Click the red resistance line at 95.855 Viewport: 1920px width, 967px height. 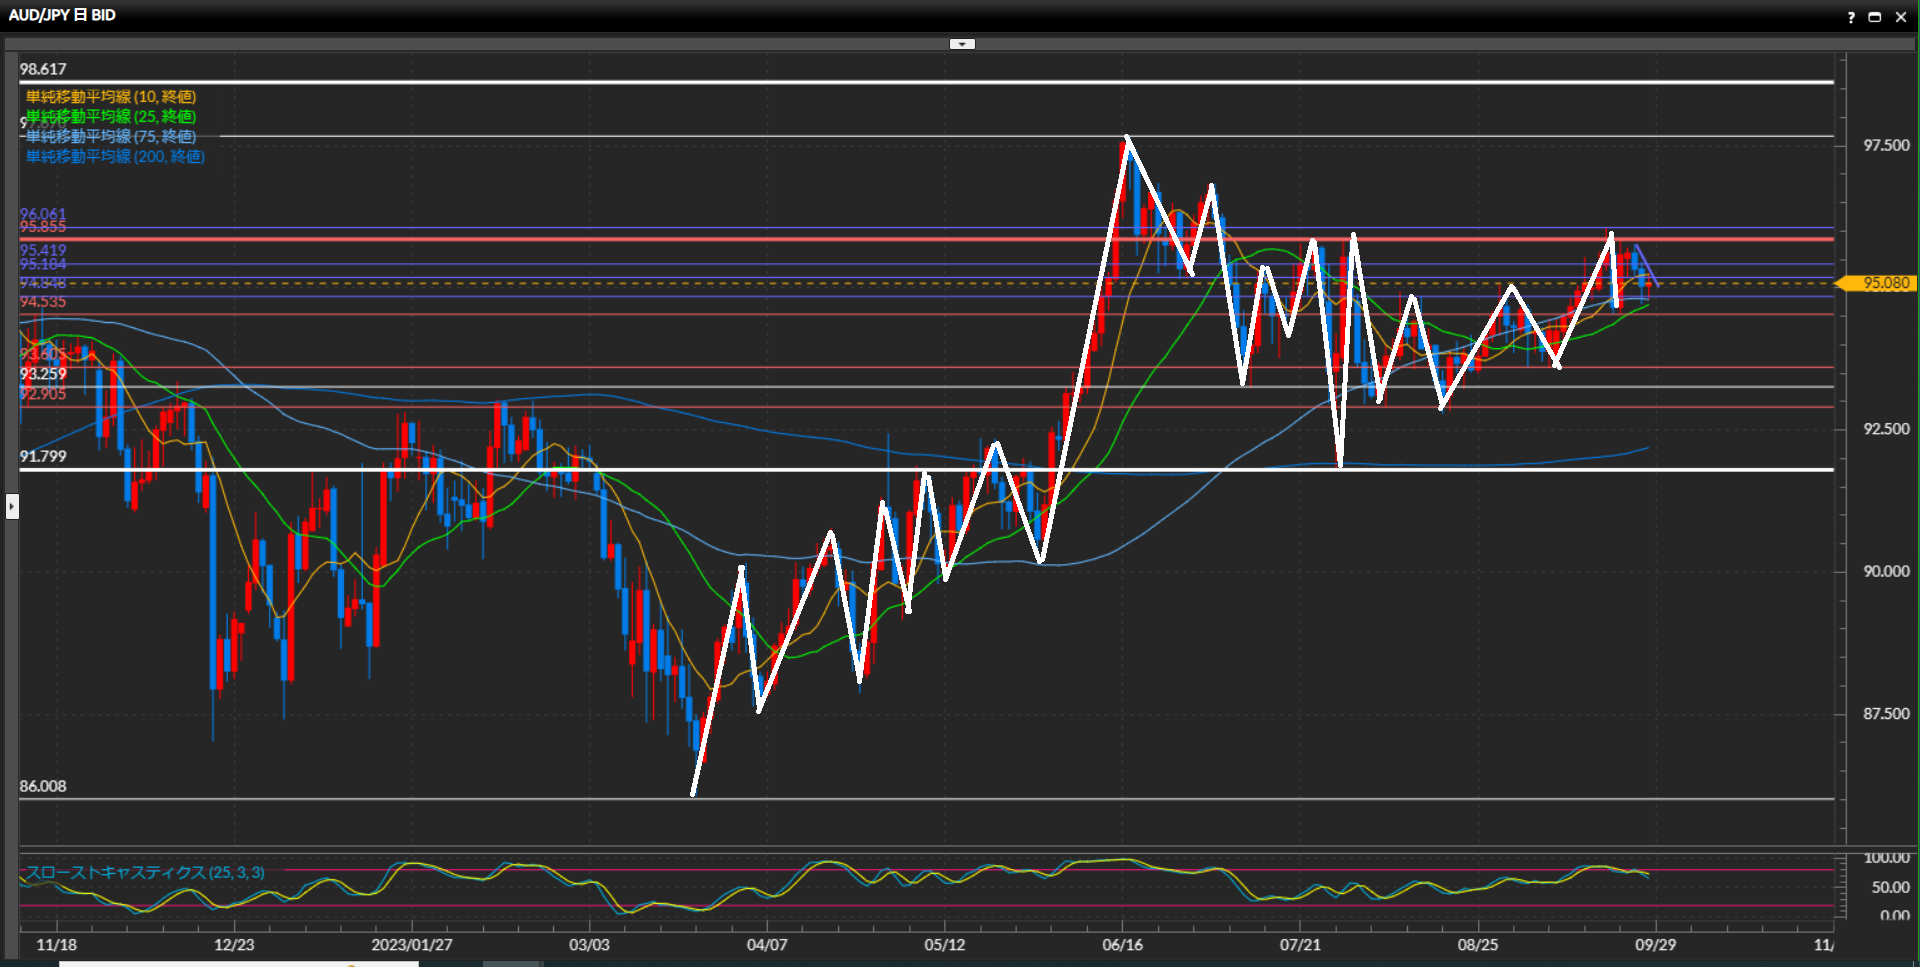[x=700, y=239]
